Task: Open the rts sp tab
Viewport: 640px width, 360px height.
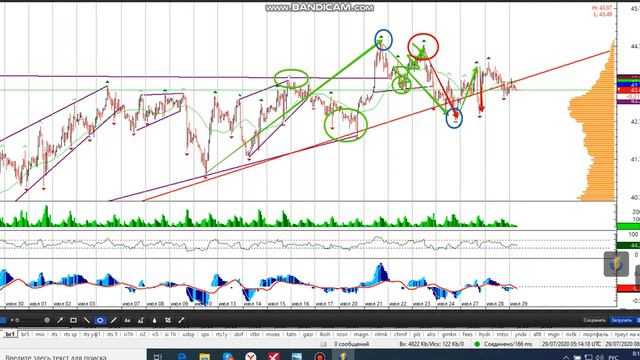Action: (70, 334)
